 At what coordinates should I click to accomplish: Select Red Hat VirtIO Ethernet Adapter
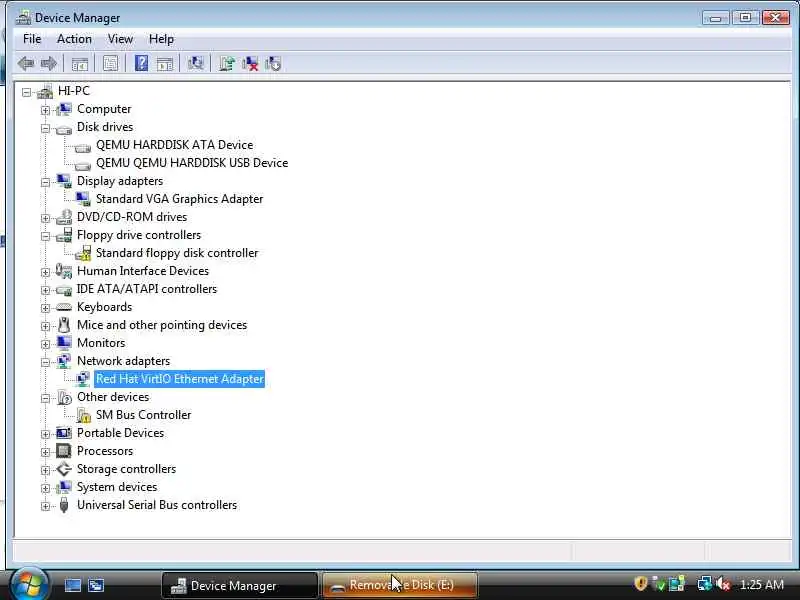[180, 379]
